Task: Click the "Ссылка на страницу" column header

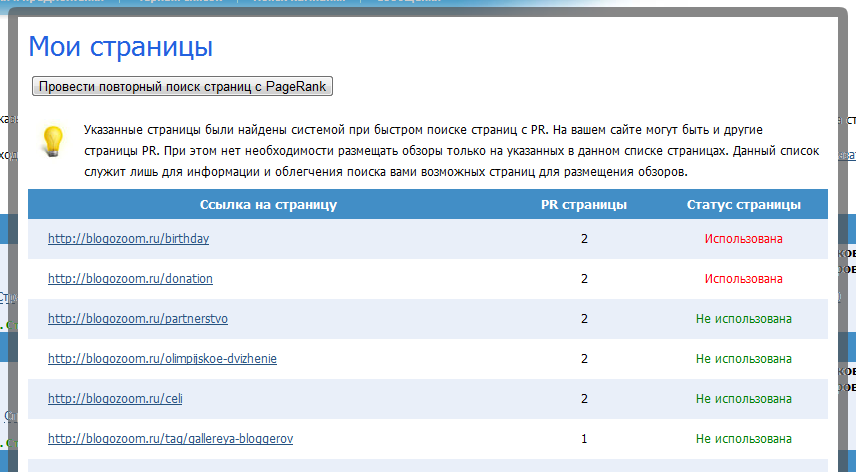Action: click(x=268, y=205)
